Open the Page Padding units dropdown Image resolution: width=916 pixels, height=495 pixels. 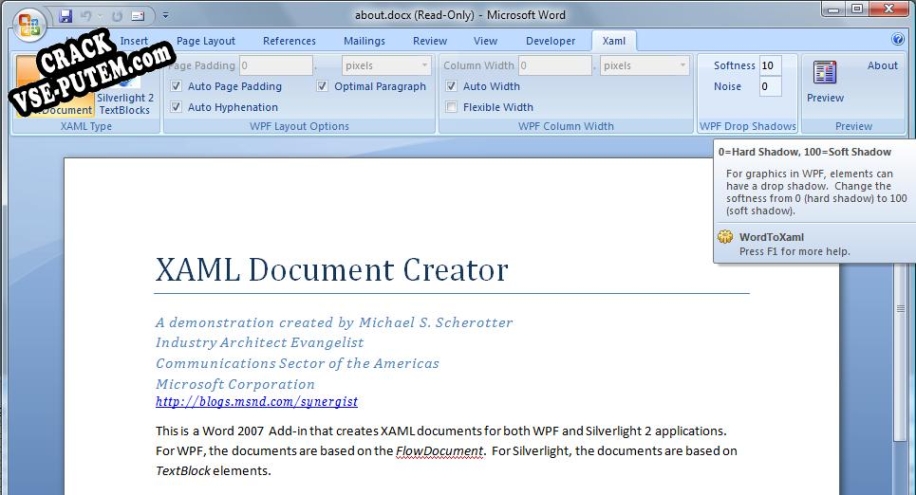pos(386,65)
